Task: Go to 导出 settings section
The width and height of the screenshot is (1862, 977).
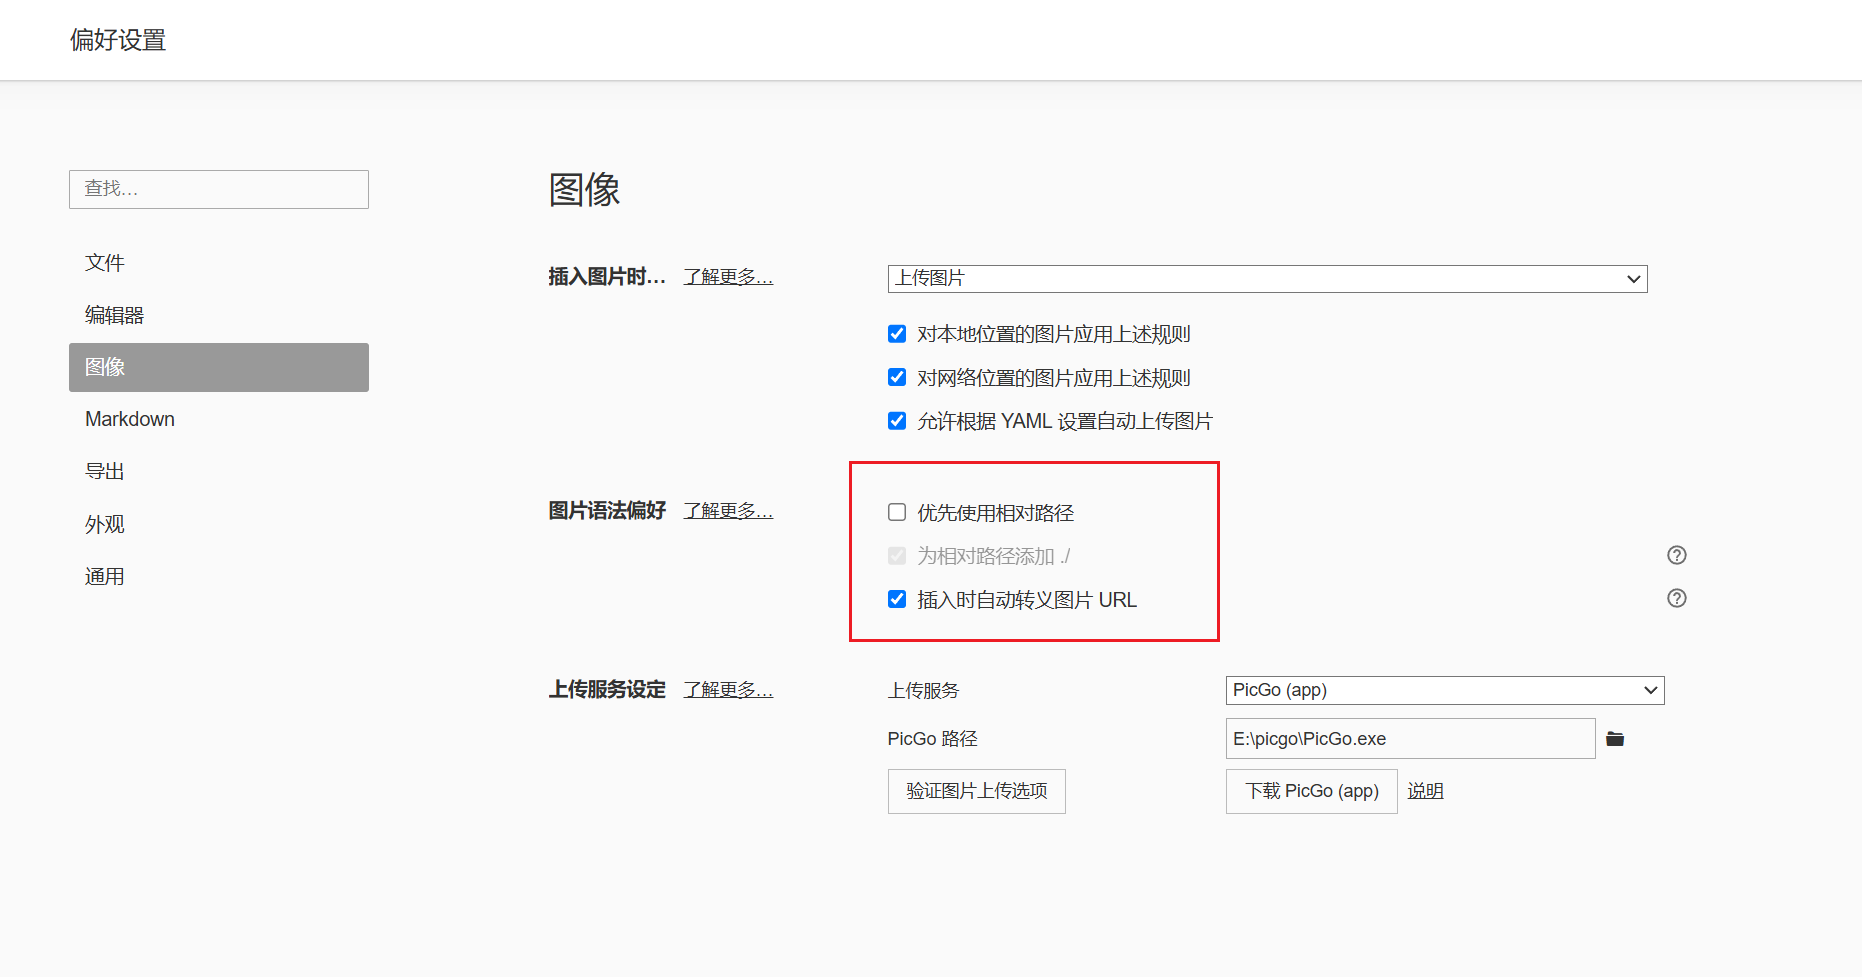Action: [x=105, y=471]
